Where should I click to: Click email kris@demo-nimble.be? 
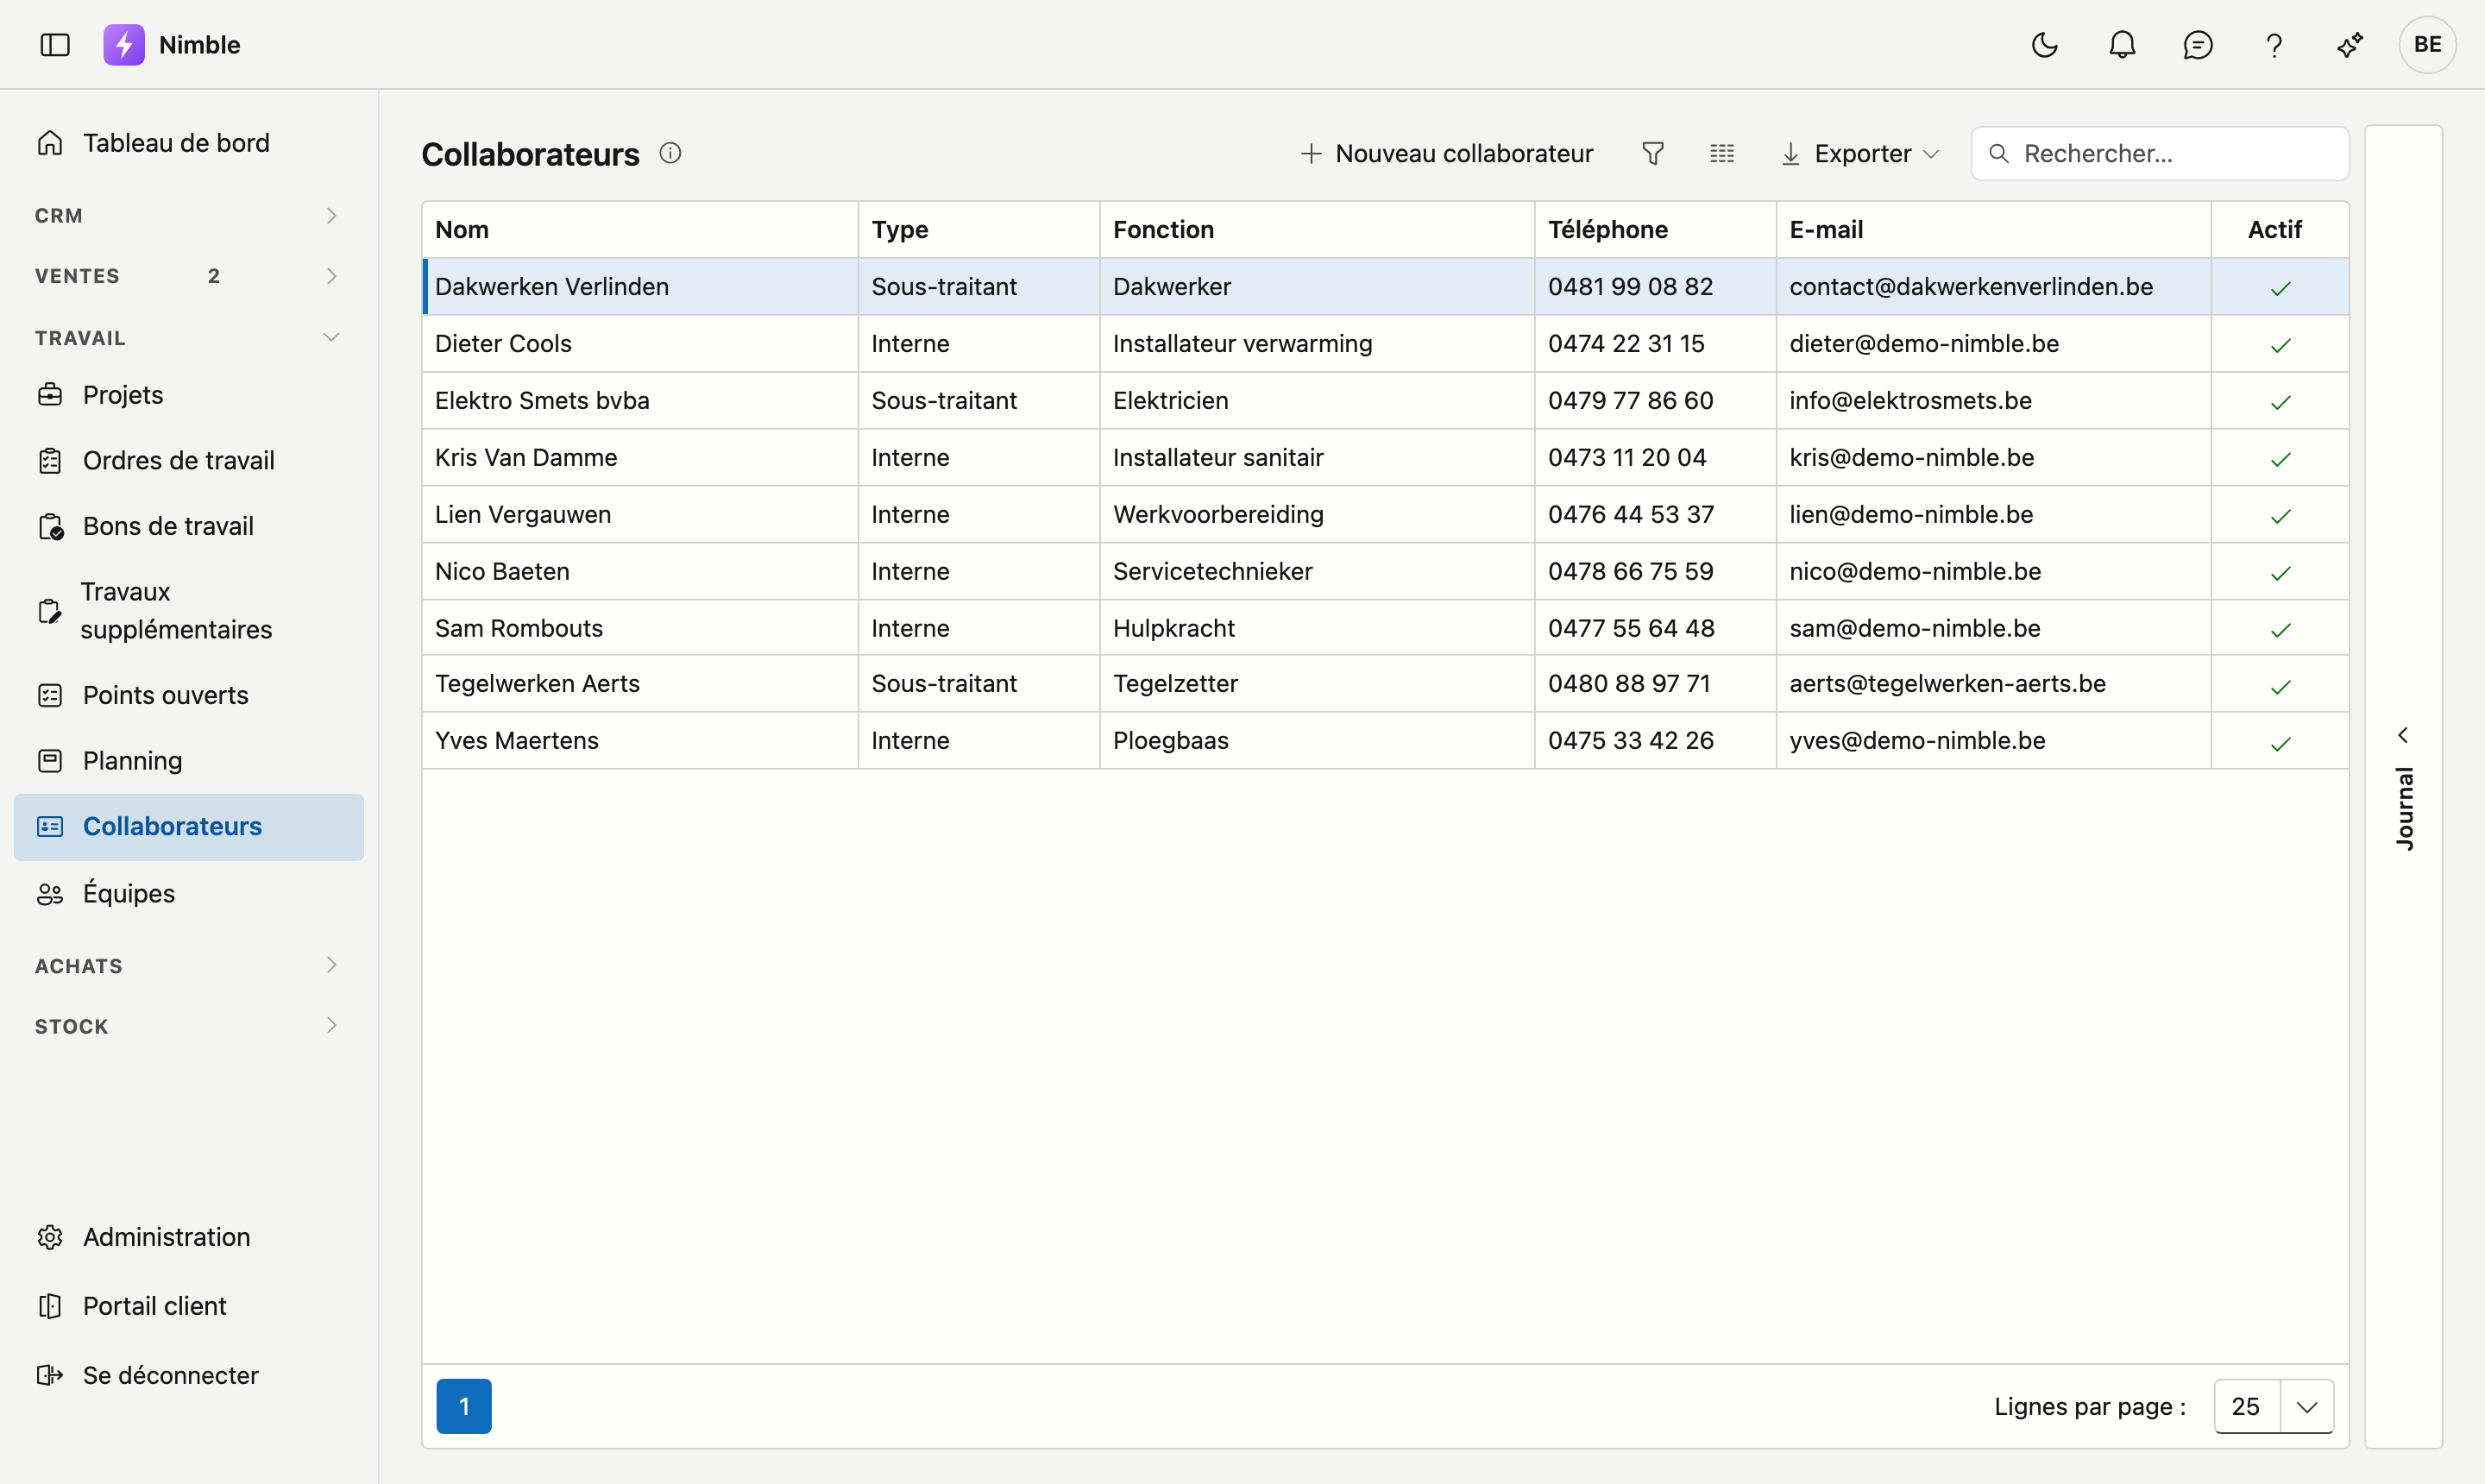pyautogui.click(x=1911, y=457)
